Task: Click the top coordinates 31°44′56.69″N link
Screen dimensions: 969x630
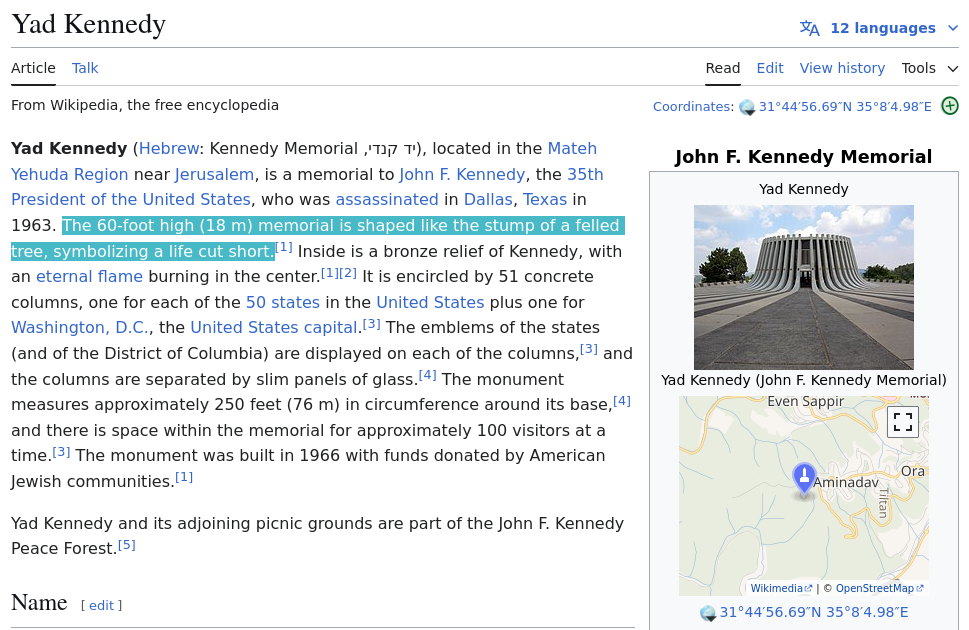Action: tap(845, 106)
